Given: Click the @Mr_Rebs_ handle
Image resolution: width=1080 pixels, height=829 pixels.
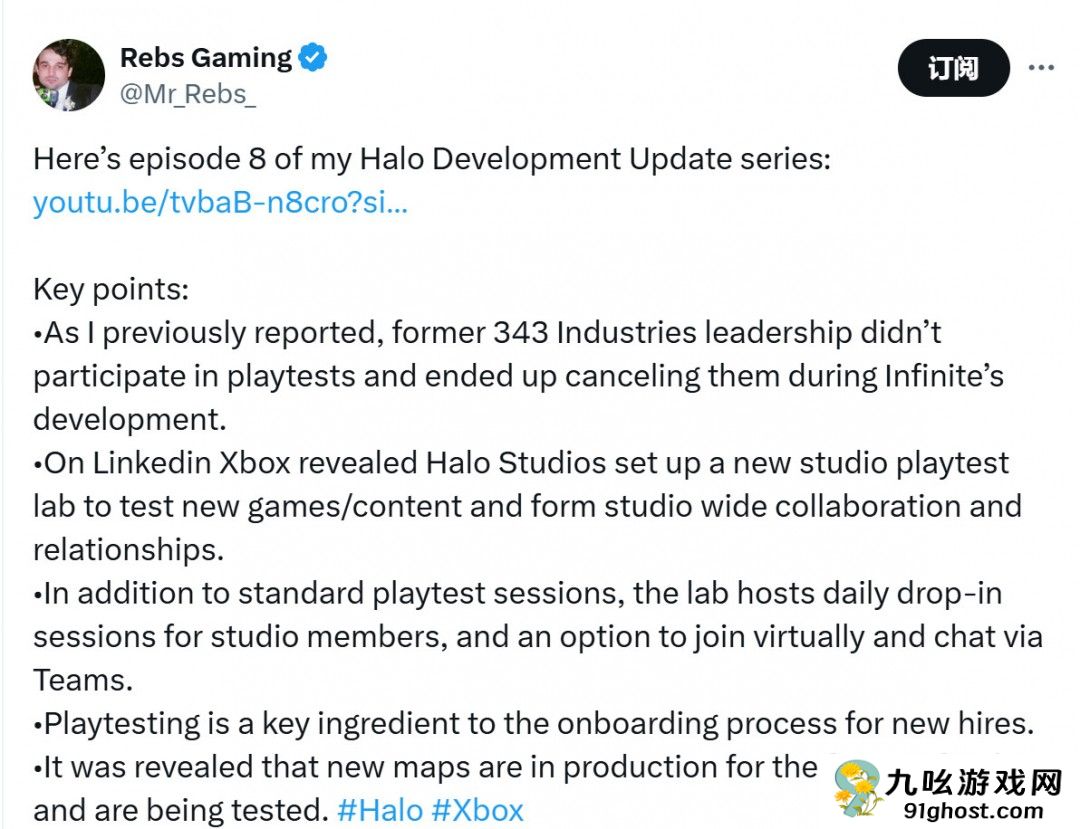Looking at the screenshot, I should click(188, 95).
